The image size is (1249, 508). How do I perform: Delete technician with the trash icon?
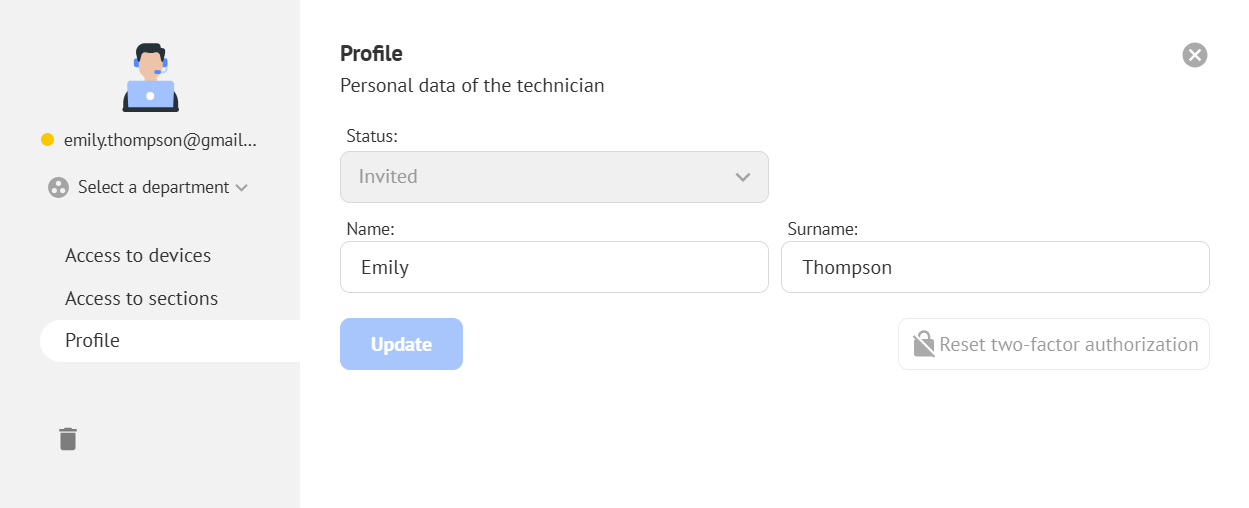coord(68,438)
